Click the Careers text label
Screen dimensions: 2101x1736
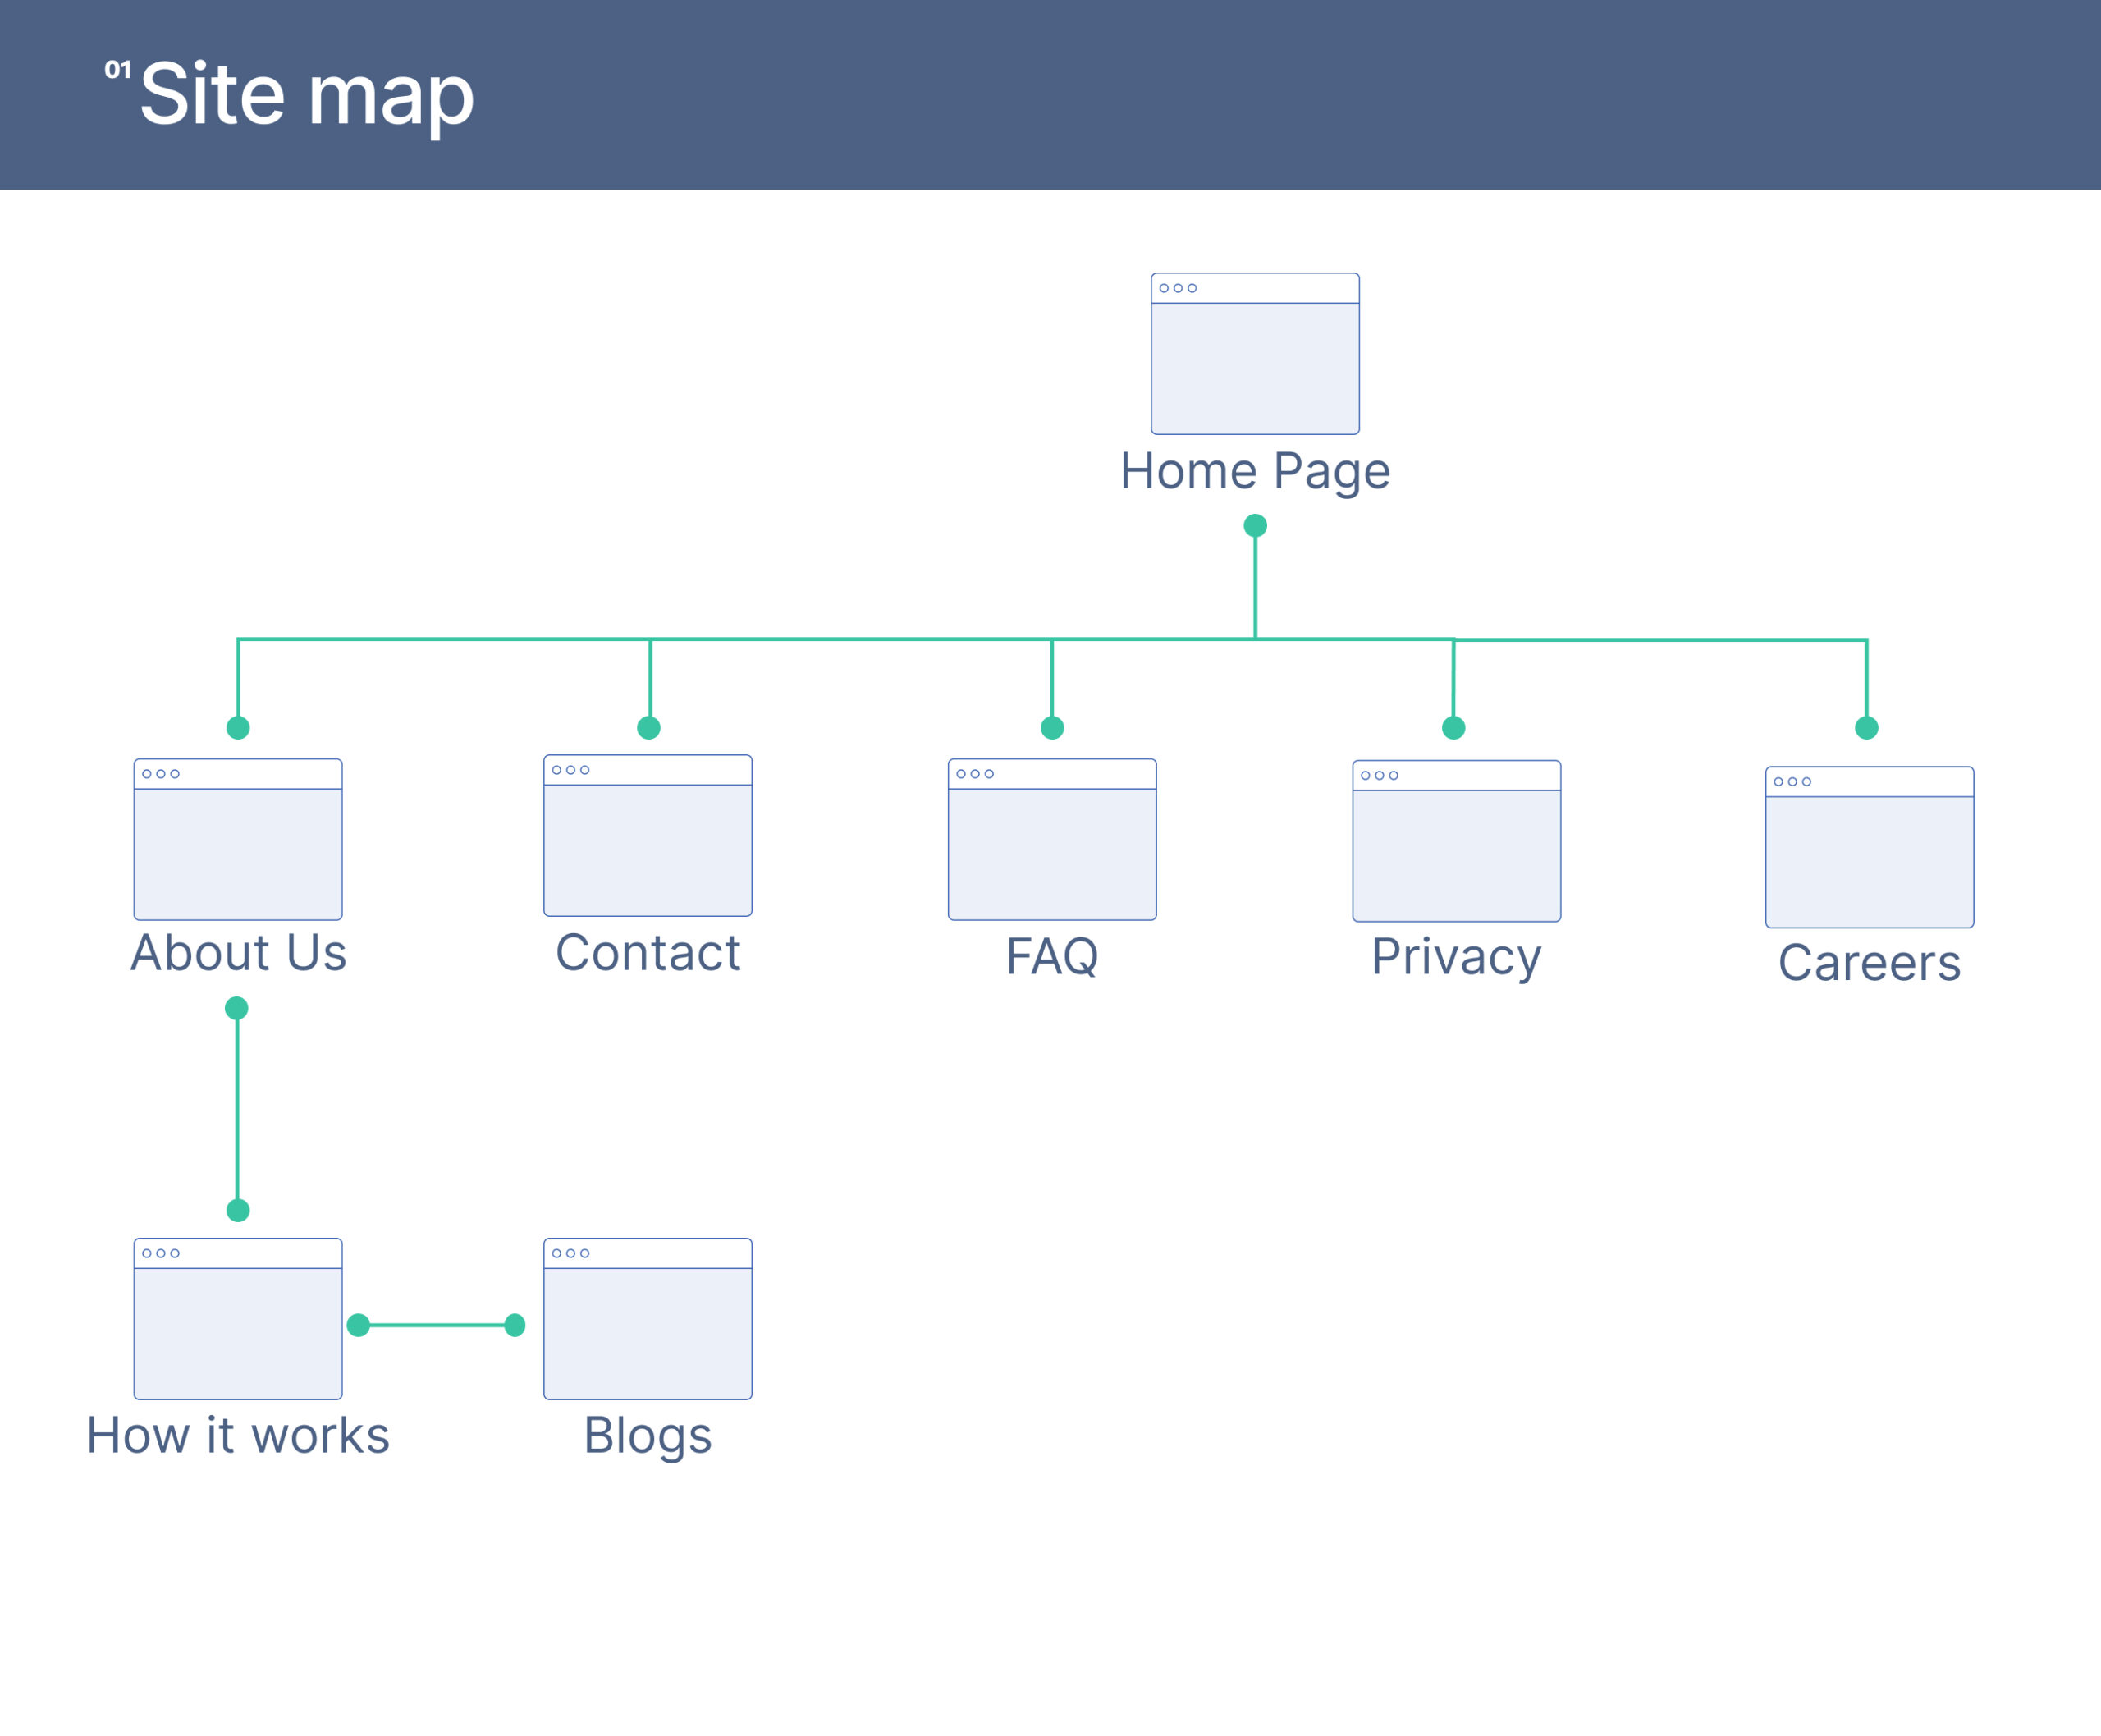tap(1869, 963)
